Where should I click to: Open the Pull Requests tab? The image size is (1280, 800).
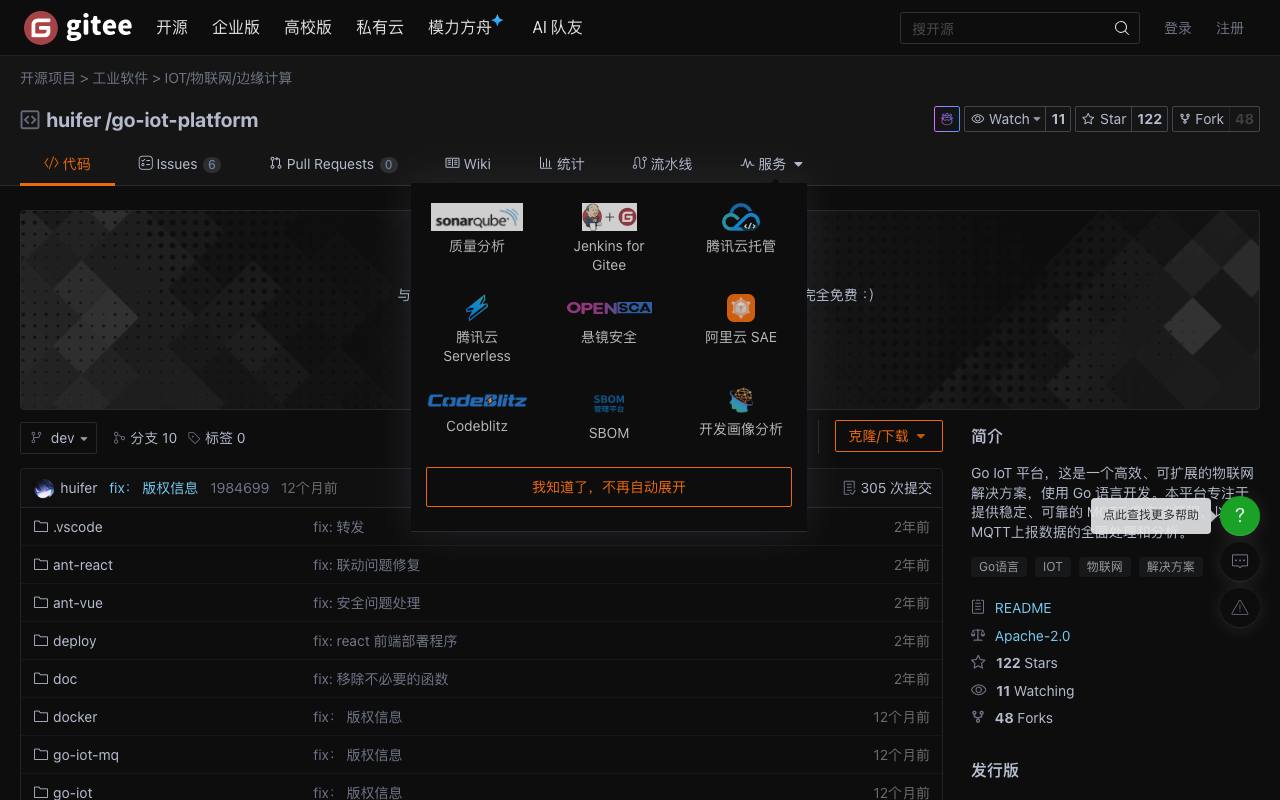click(333, 164)
